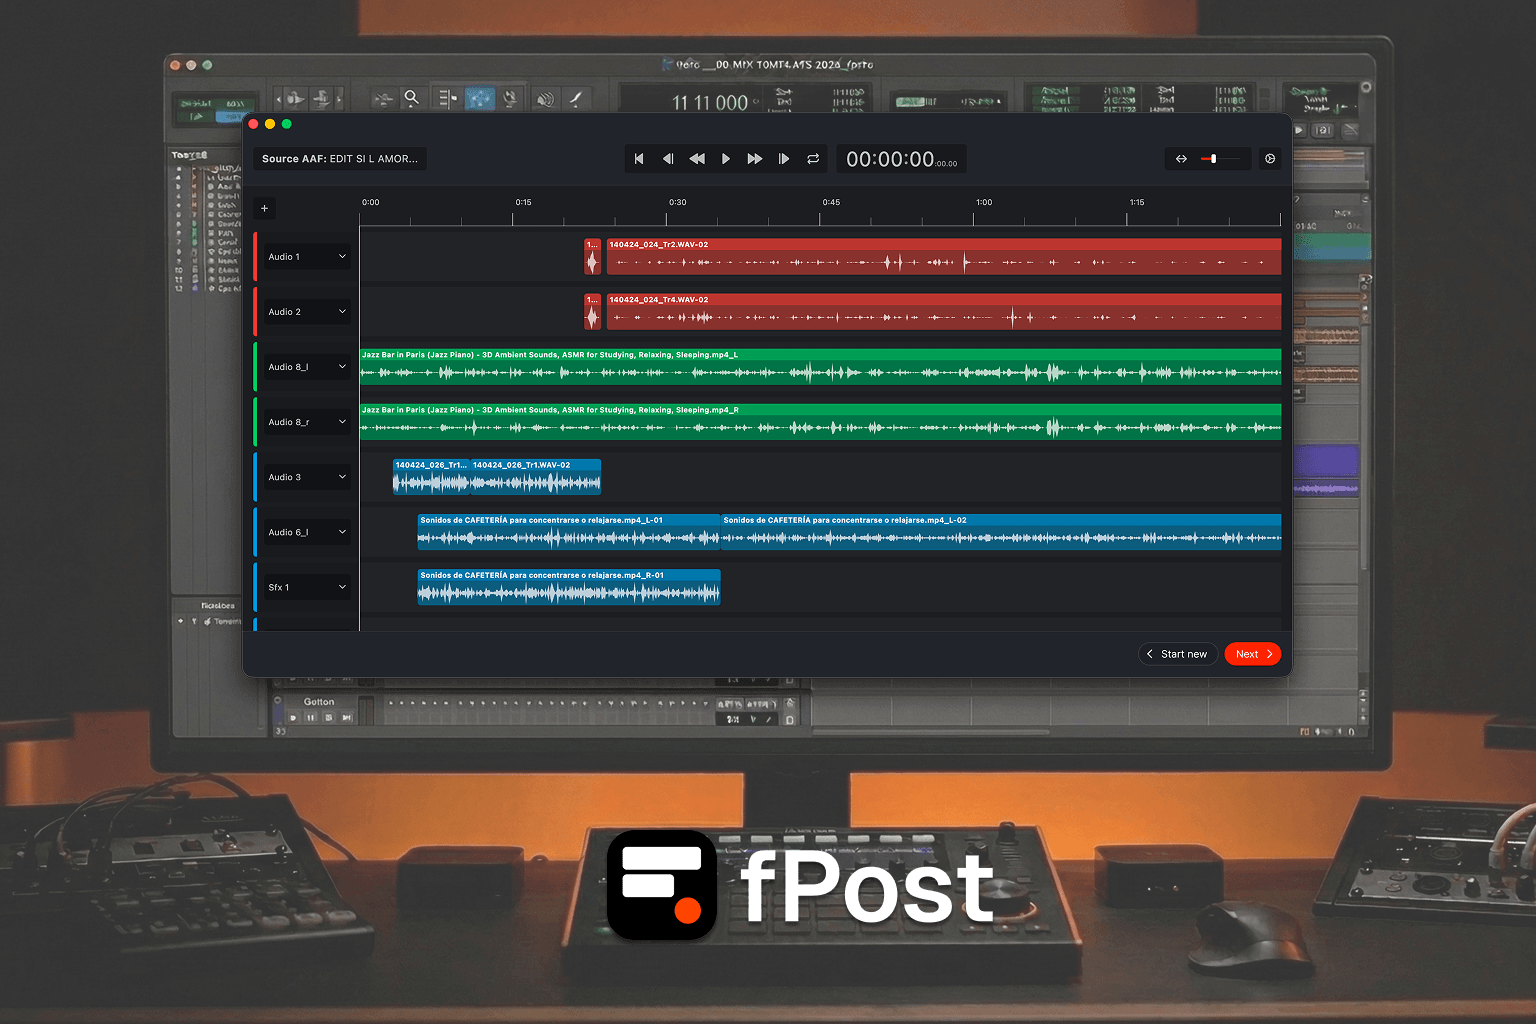Step one frame backward in transport bar
The width and height of the screenshot is (1536, 1024).
point(668,159)
